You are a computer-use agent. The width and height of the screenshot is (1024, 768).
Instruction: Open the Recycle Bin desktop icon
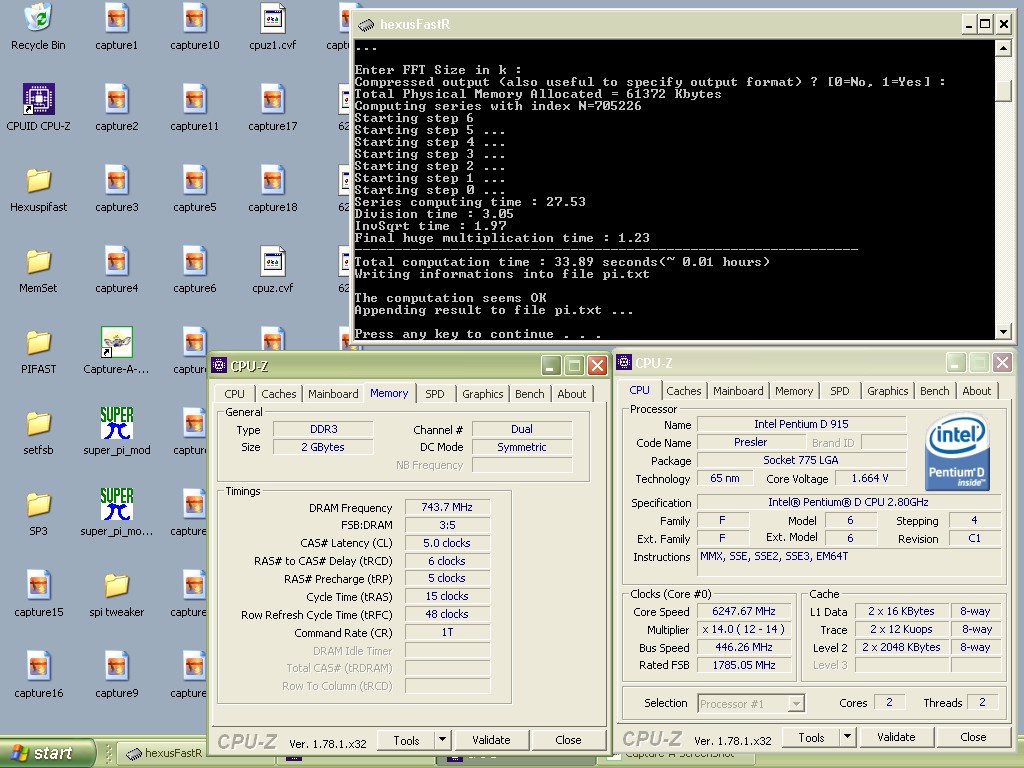(38, 18)
